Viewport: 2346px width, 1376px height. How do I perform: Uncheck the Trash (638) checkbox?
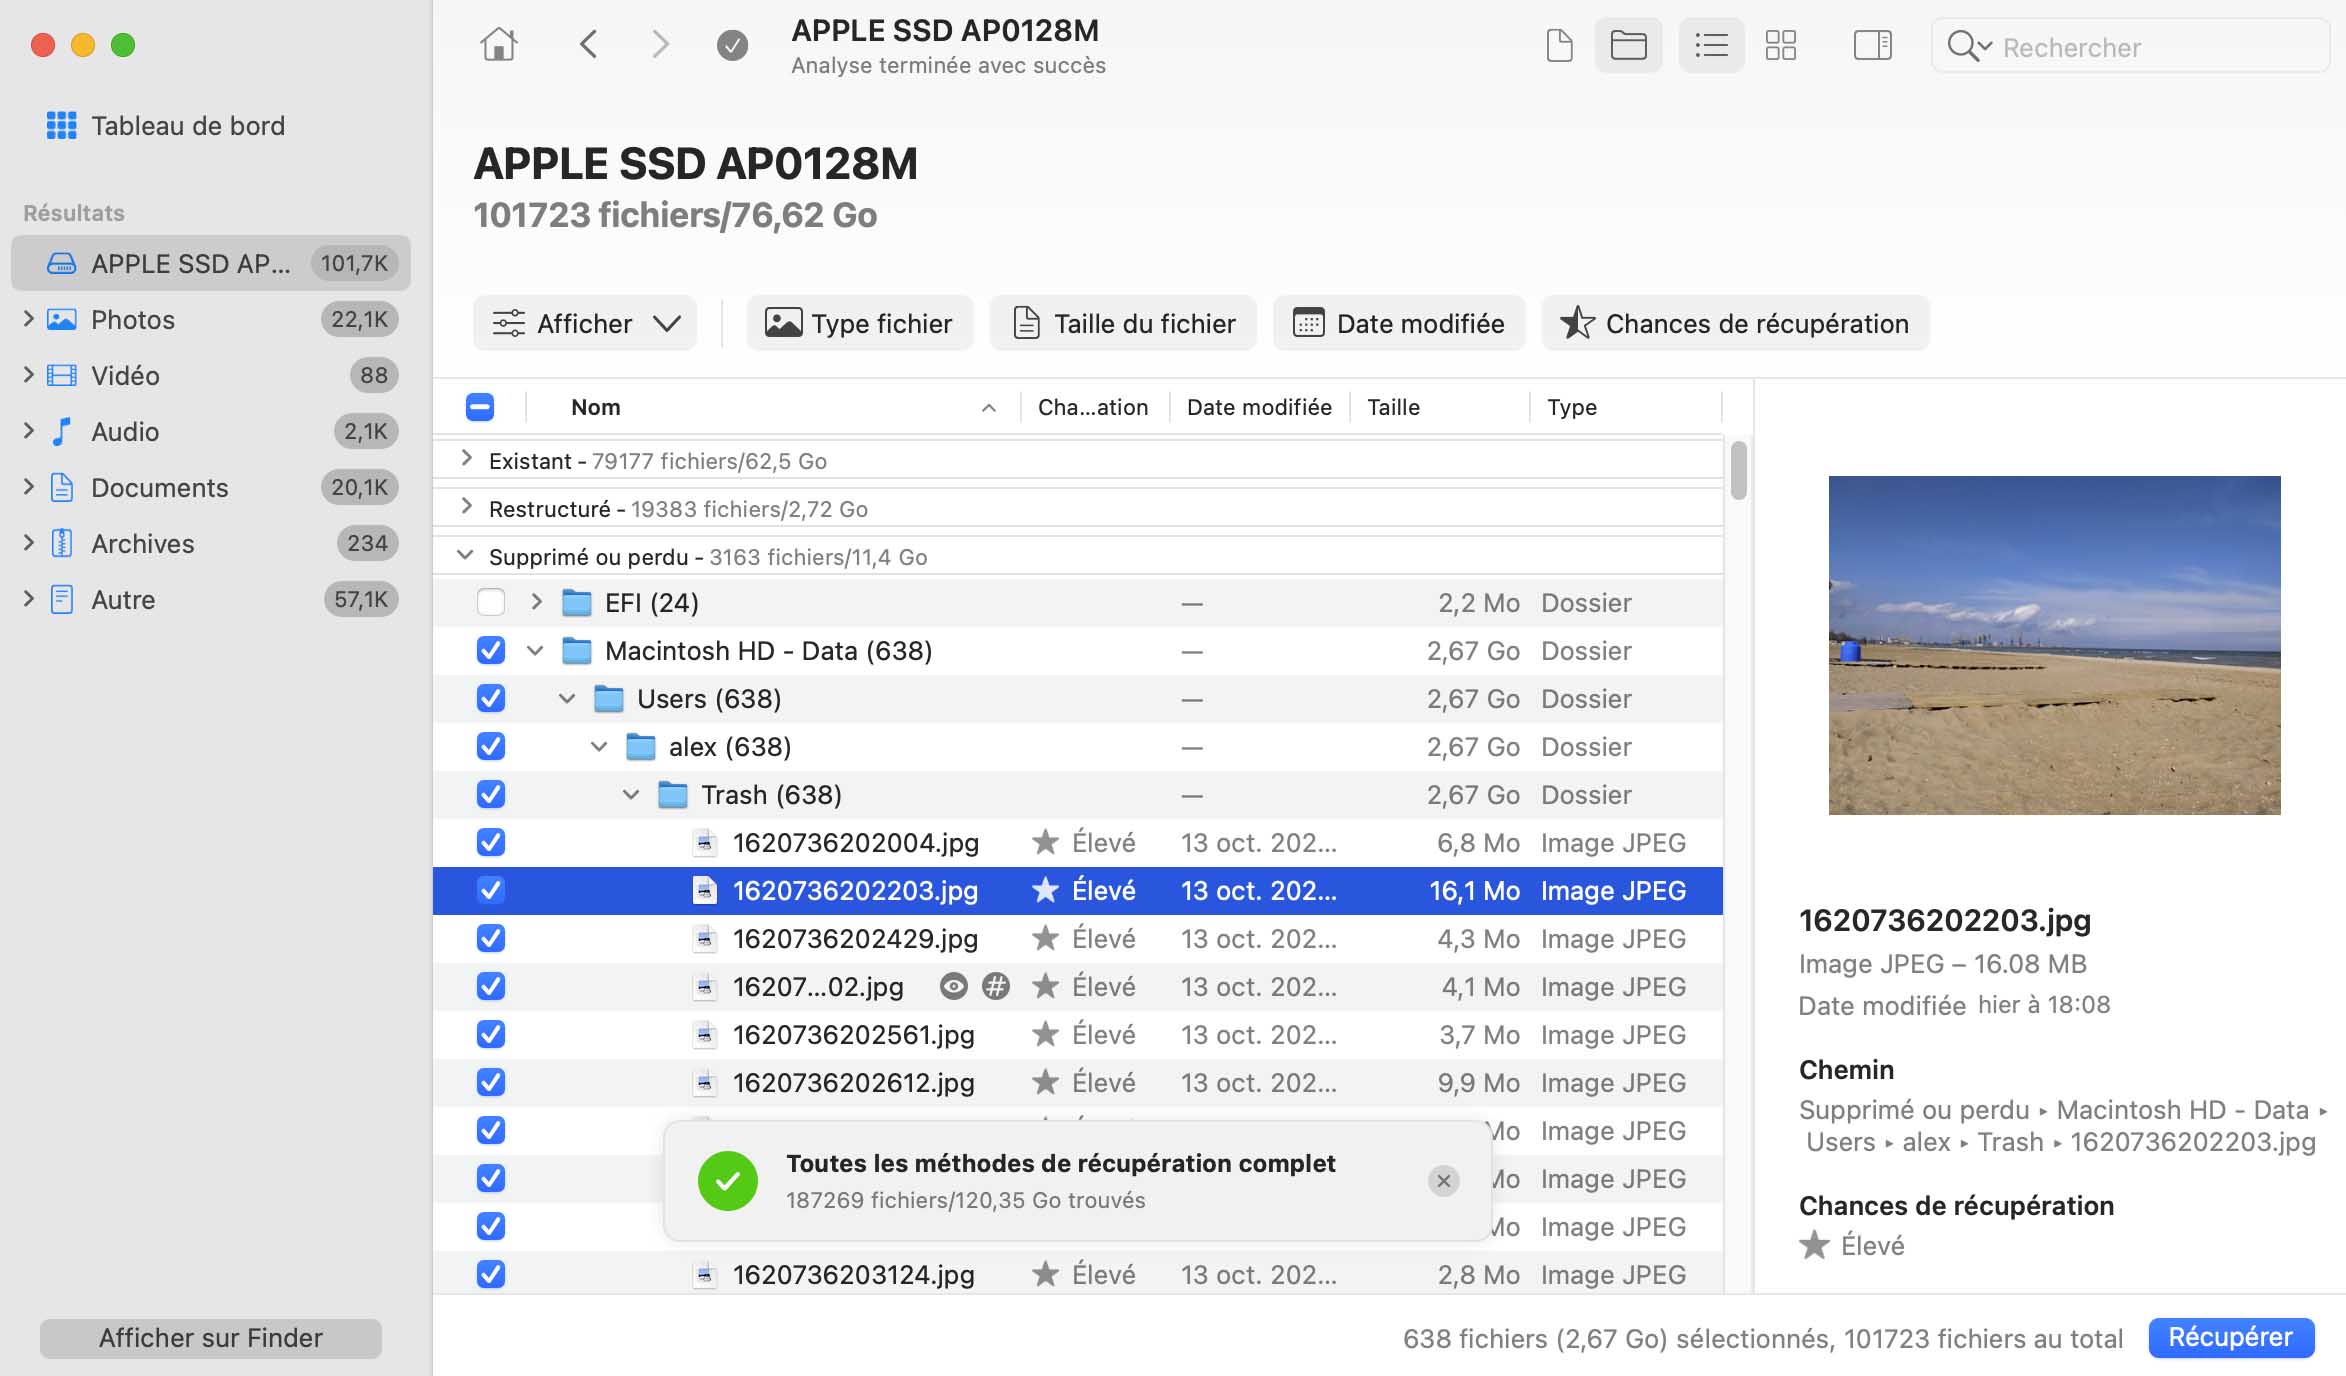pos(491,794)
